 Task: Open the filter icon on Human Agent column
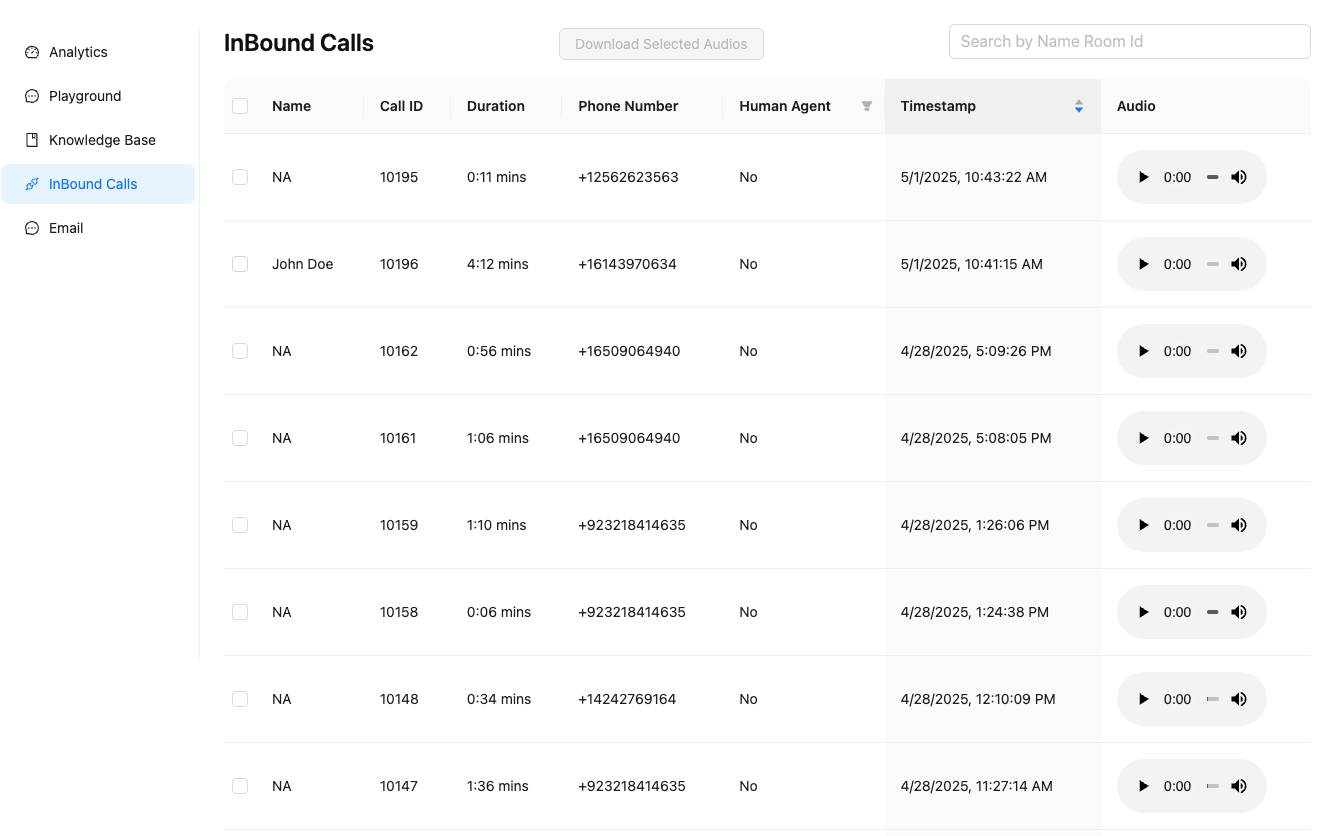(866, 106)
